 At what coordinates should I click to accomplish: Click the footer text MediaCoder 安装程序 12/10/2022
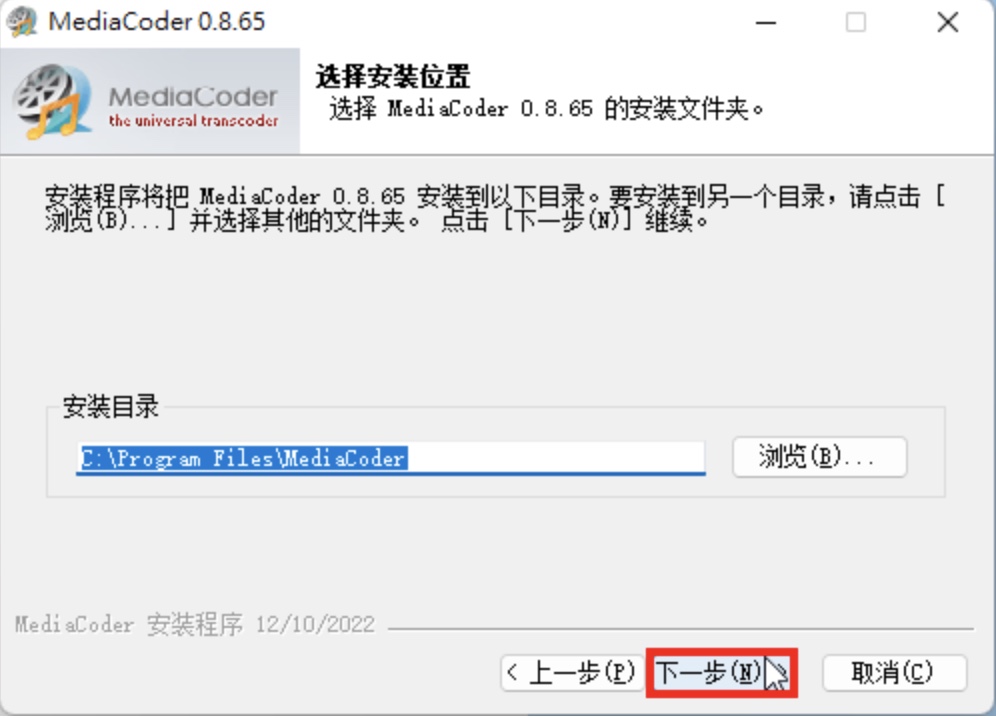tap(194, 625)
